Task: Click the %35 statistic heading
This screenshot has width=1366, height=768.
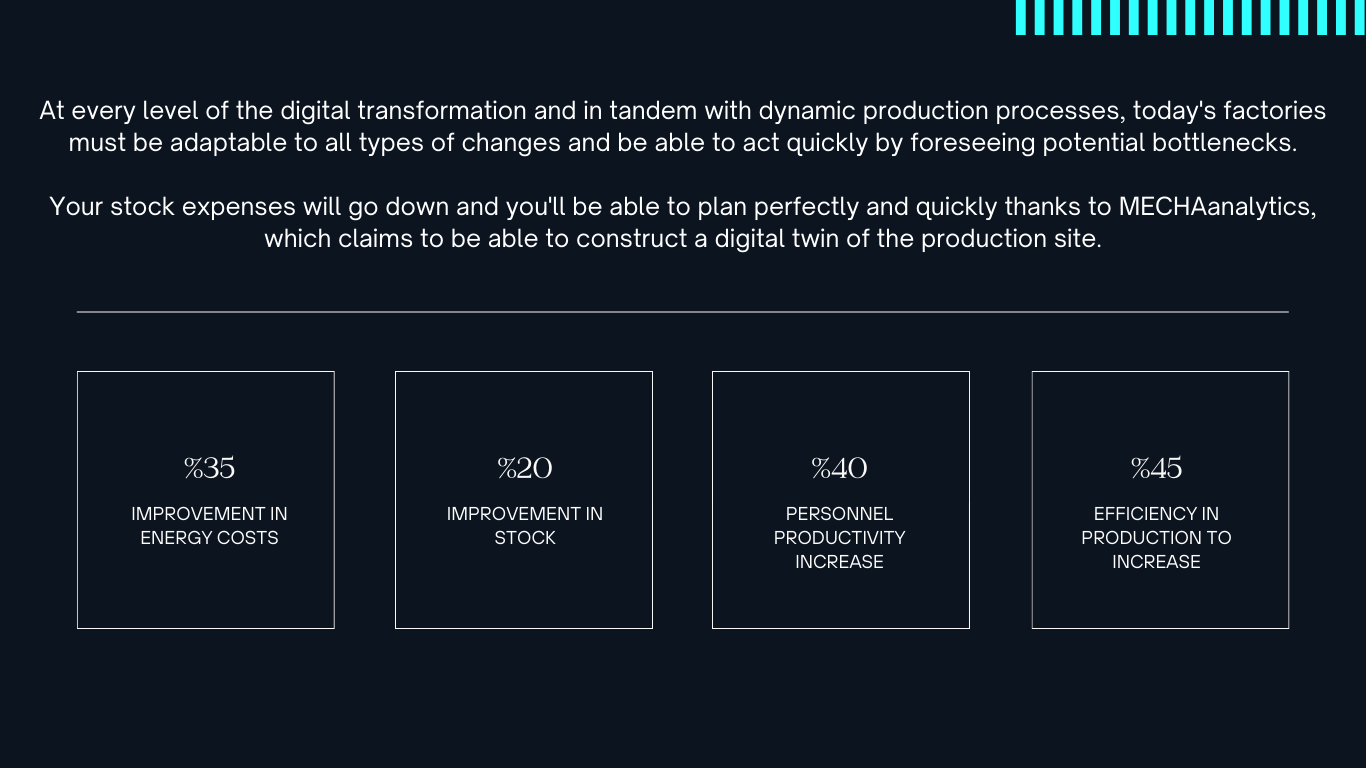Action: [x=209, y=468]
